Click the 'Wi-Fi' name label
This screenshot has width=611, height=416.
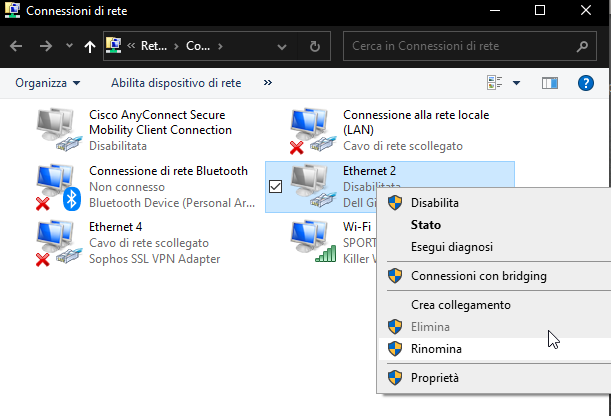click(x=357, y=227)
